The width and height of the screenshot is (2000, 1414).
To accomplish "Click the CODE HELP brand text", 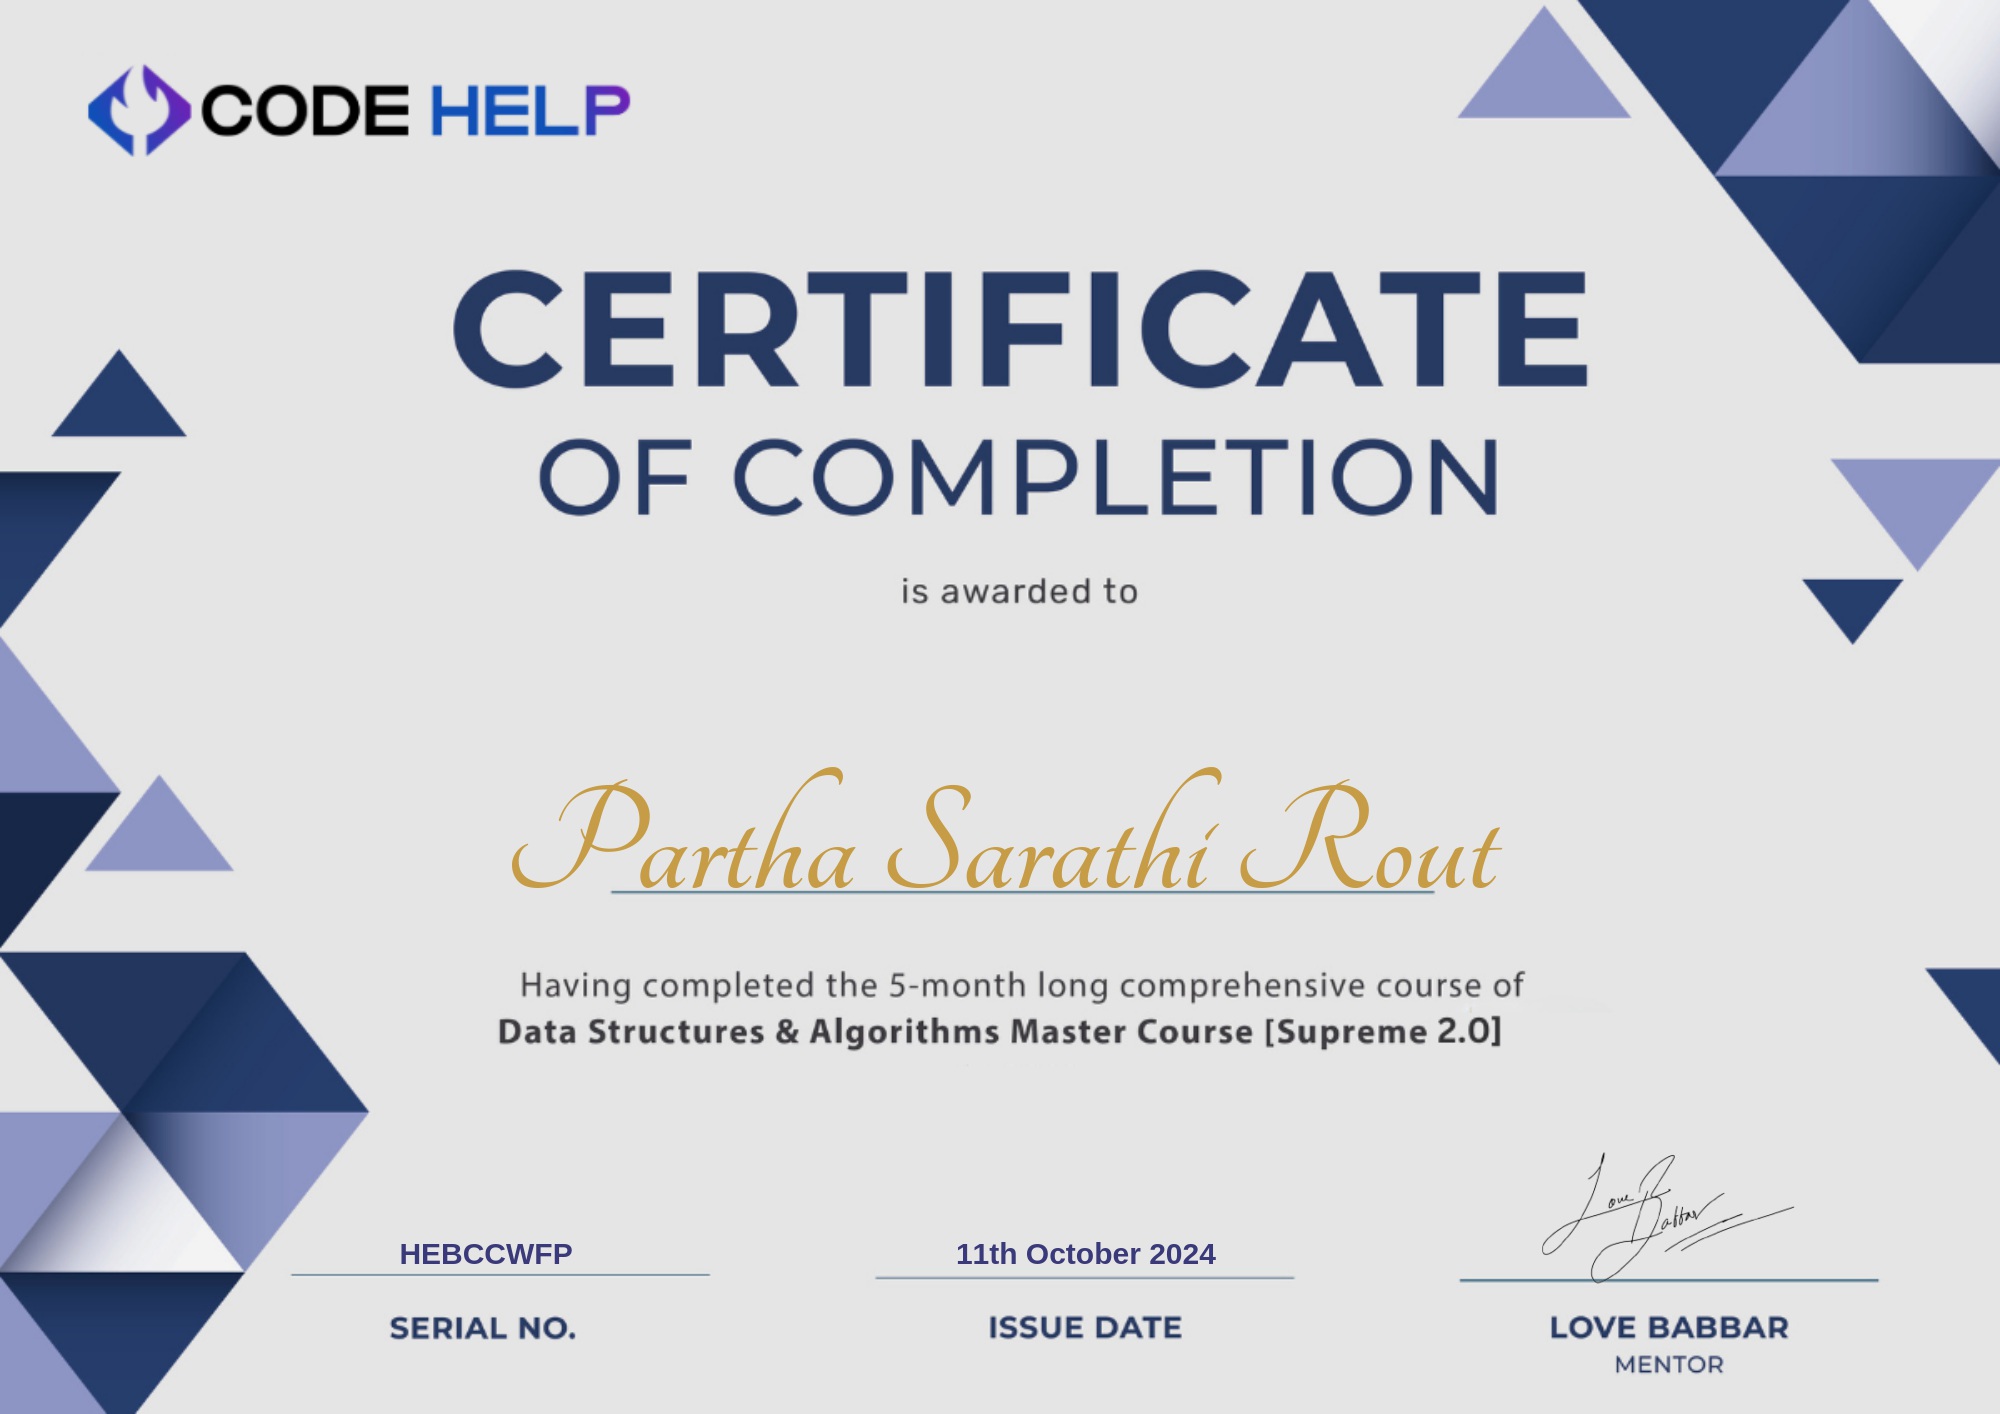I will [x=415, y=110].
